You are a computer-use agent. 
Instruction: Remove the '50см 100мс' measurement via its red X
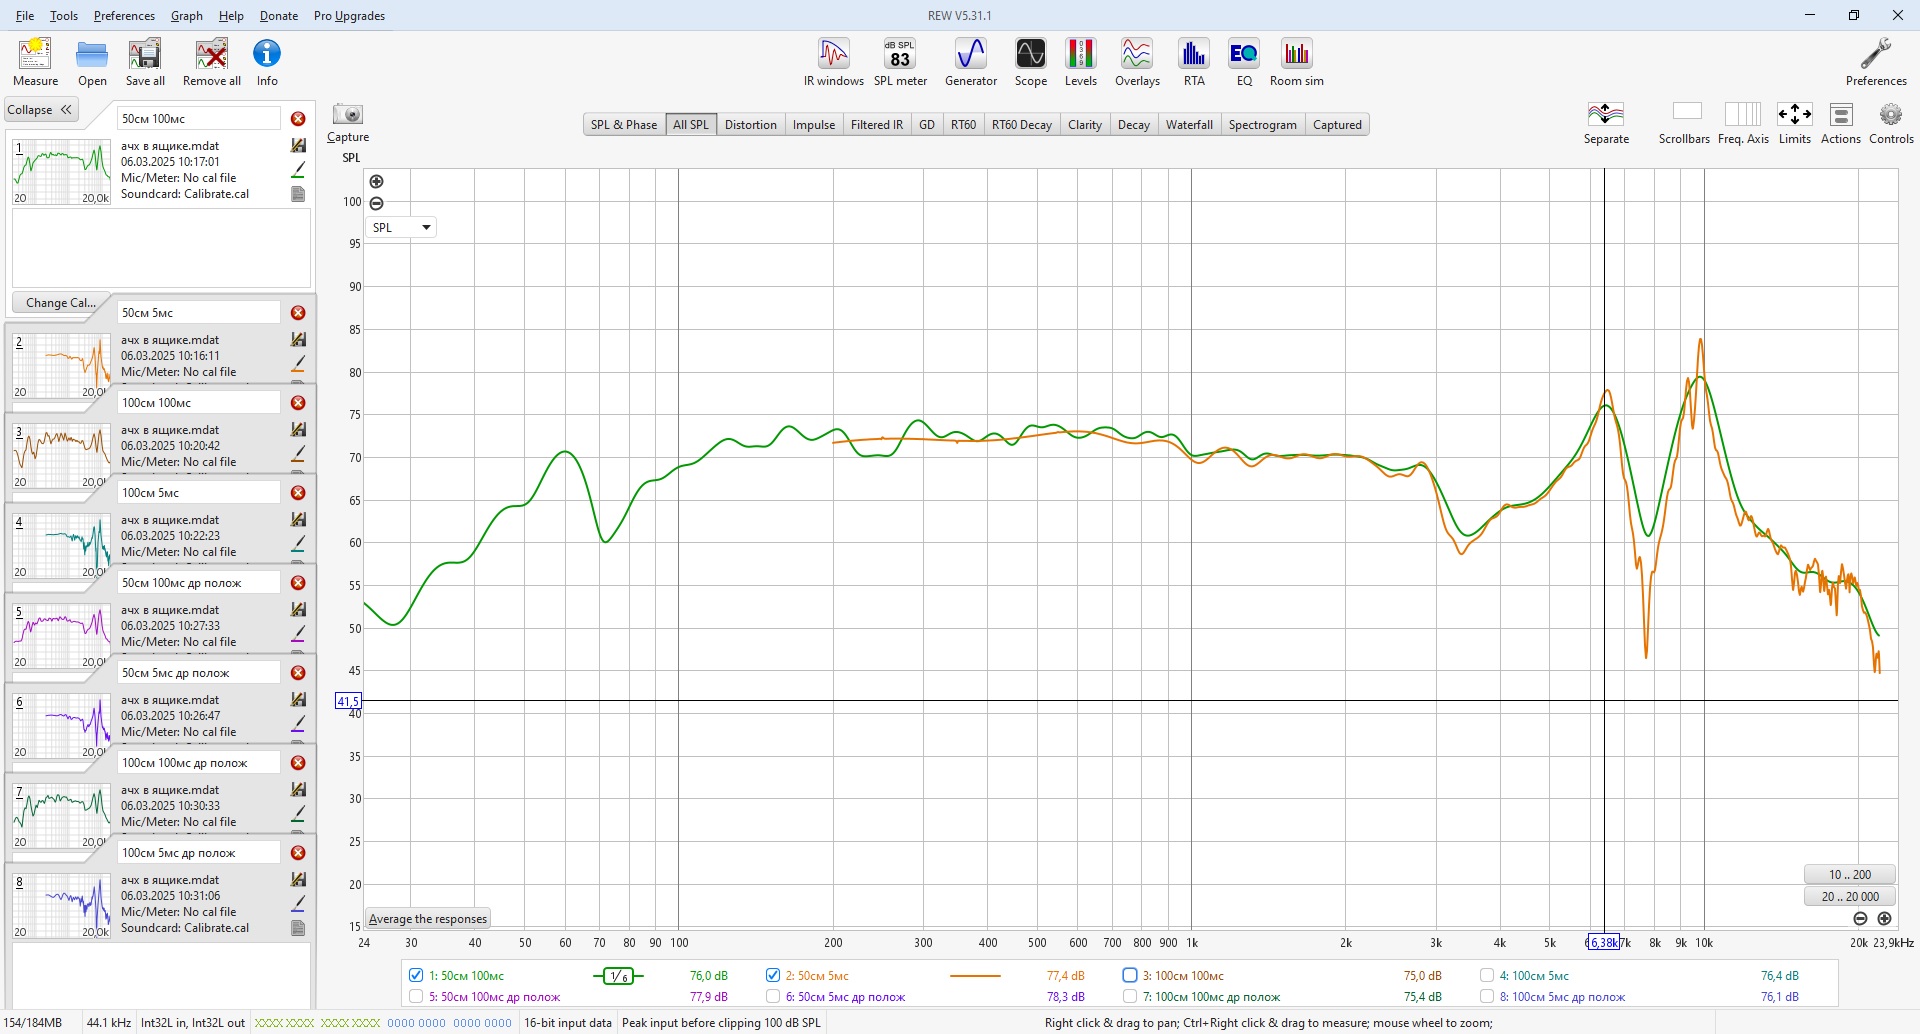(x=298, y=119)
